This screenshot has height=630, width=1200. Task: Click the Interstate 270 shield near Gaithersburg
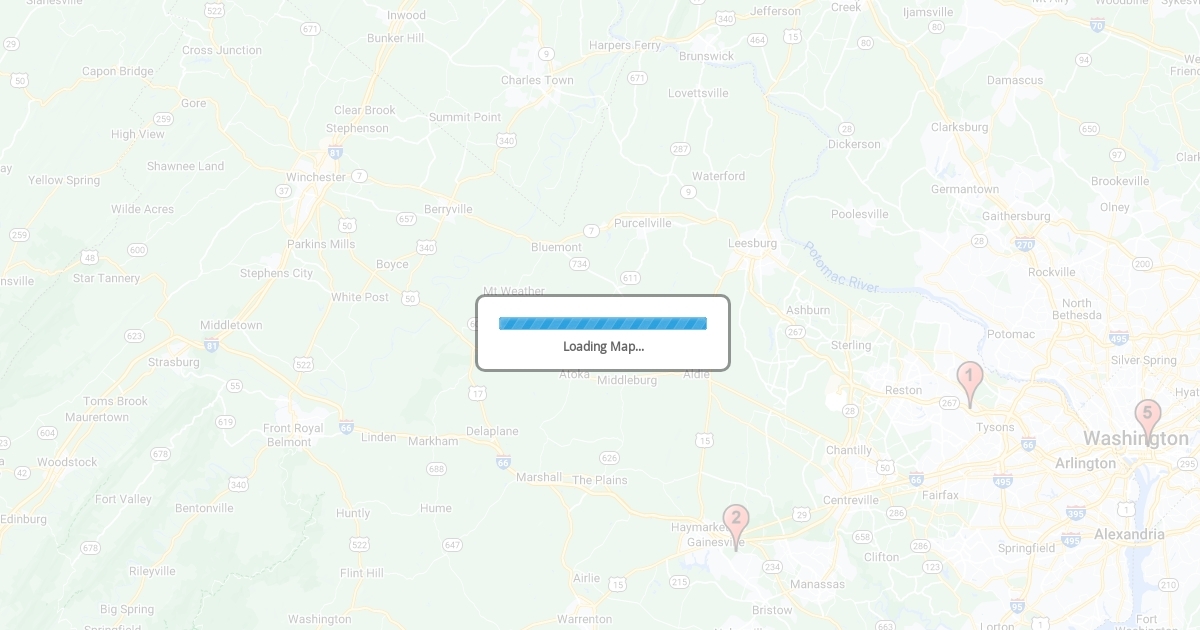(1024, 244)
